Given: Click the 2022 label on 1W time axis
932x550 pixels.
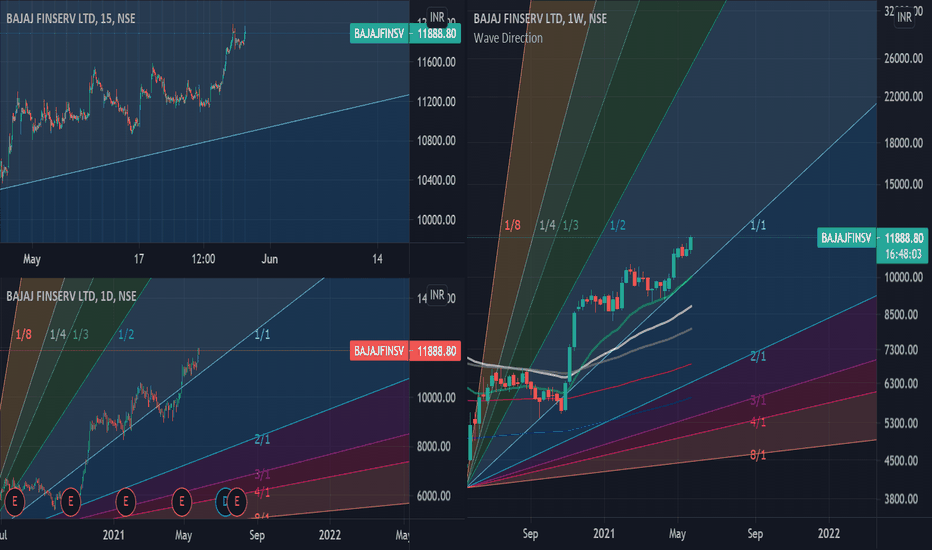Looking at the screenshot, I should pyautogui.click(x=829, y=533).
